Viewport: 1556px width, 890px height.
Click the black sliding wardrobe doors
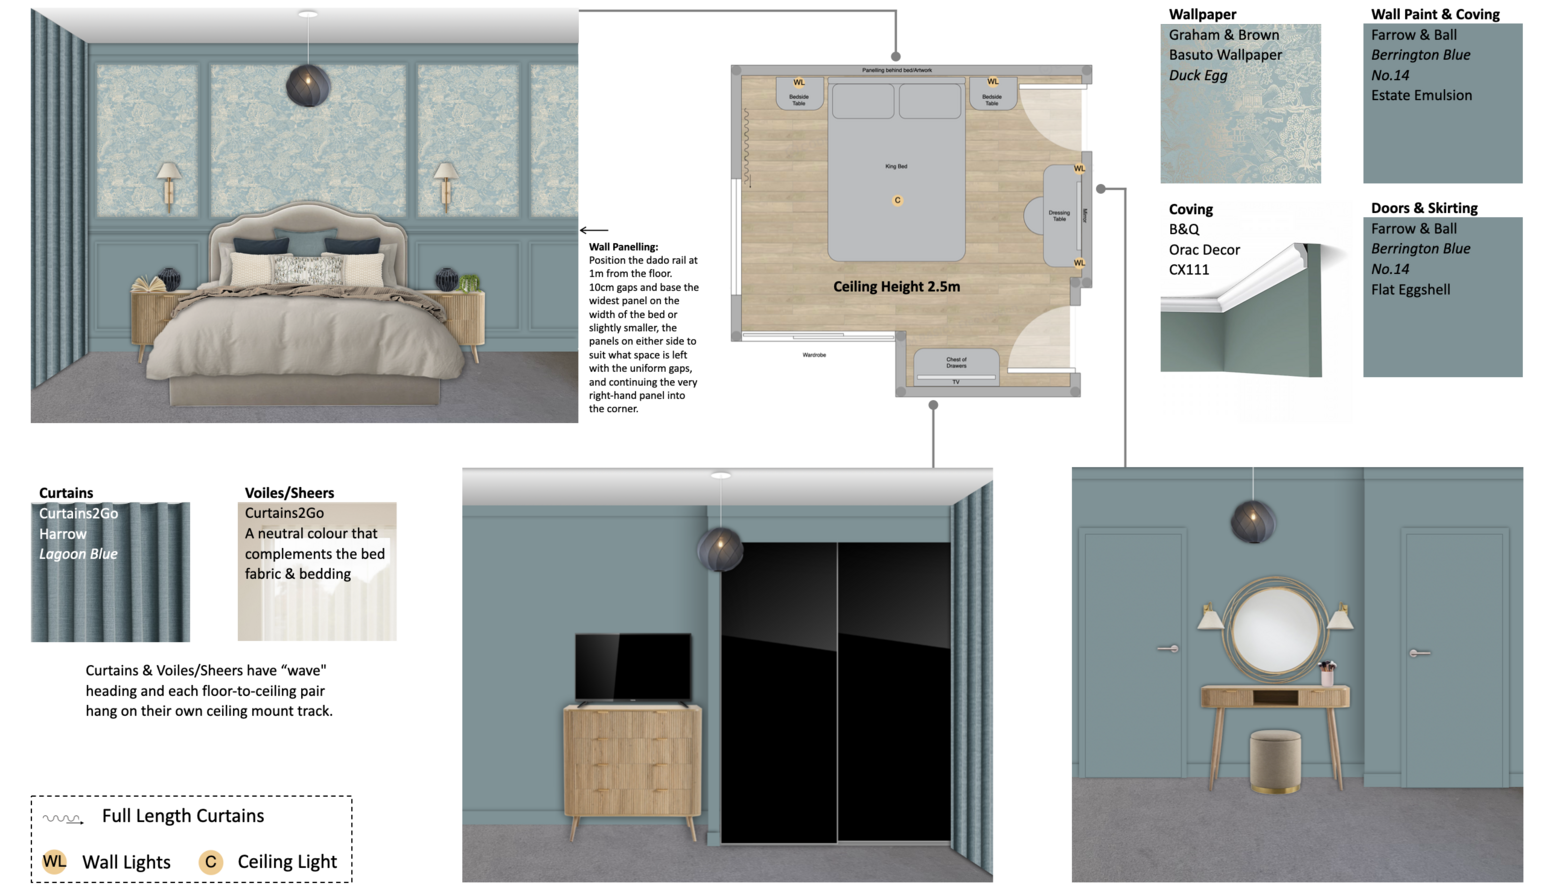click(x=835, y=692)
